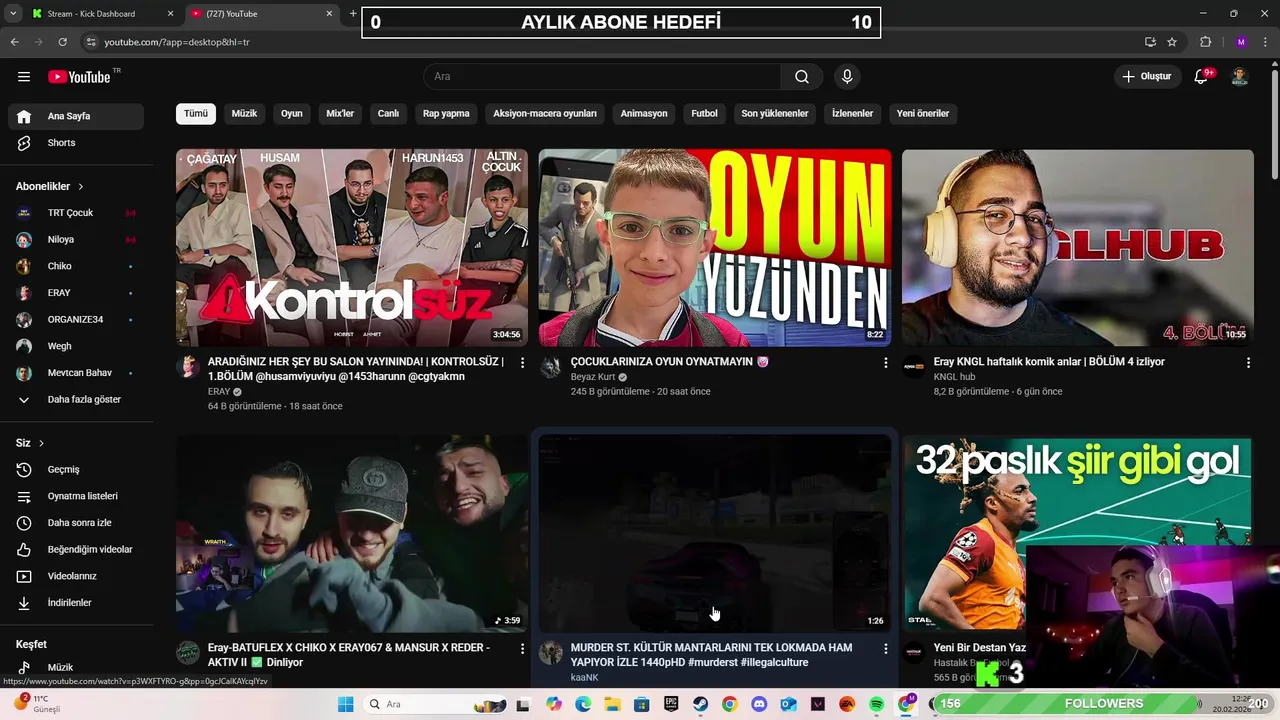1280x720 pixels.
Task: Select the Yeni öneriler filter chip
Action: point(922,114)
